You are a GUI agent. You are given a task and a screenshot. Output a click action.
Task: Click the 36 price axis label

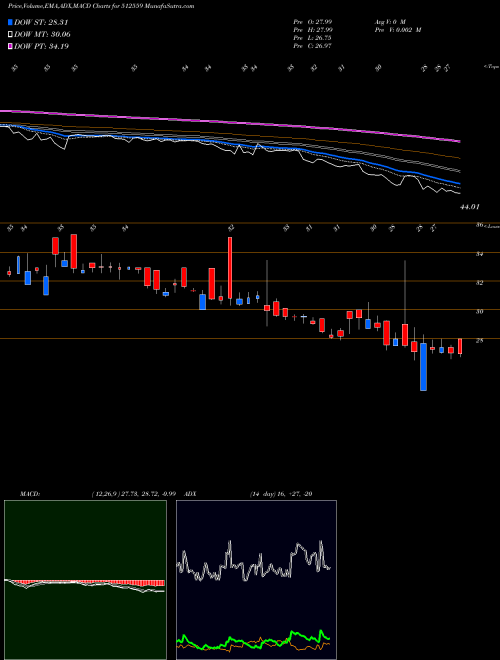tap(479, 225)
